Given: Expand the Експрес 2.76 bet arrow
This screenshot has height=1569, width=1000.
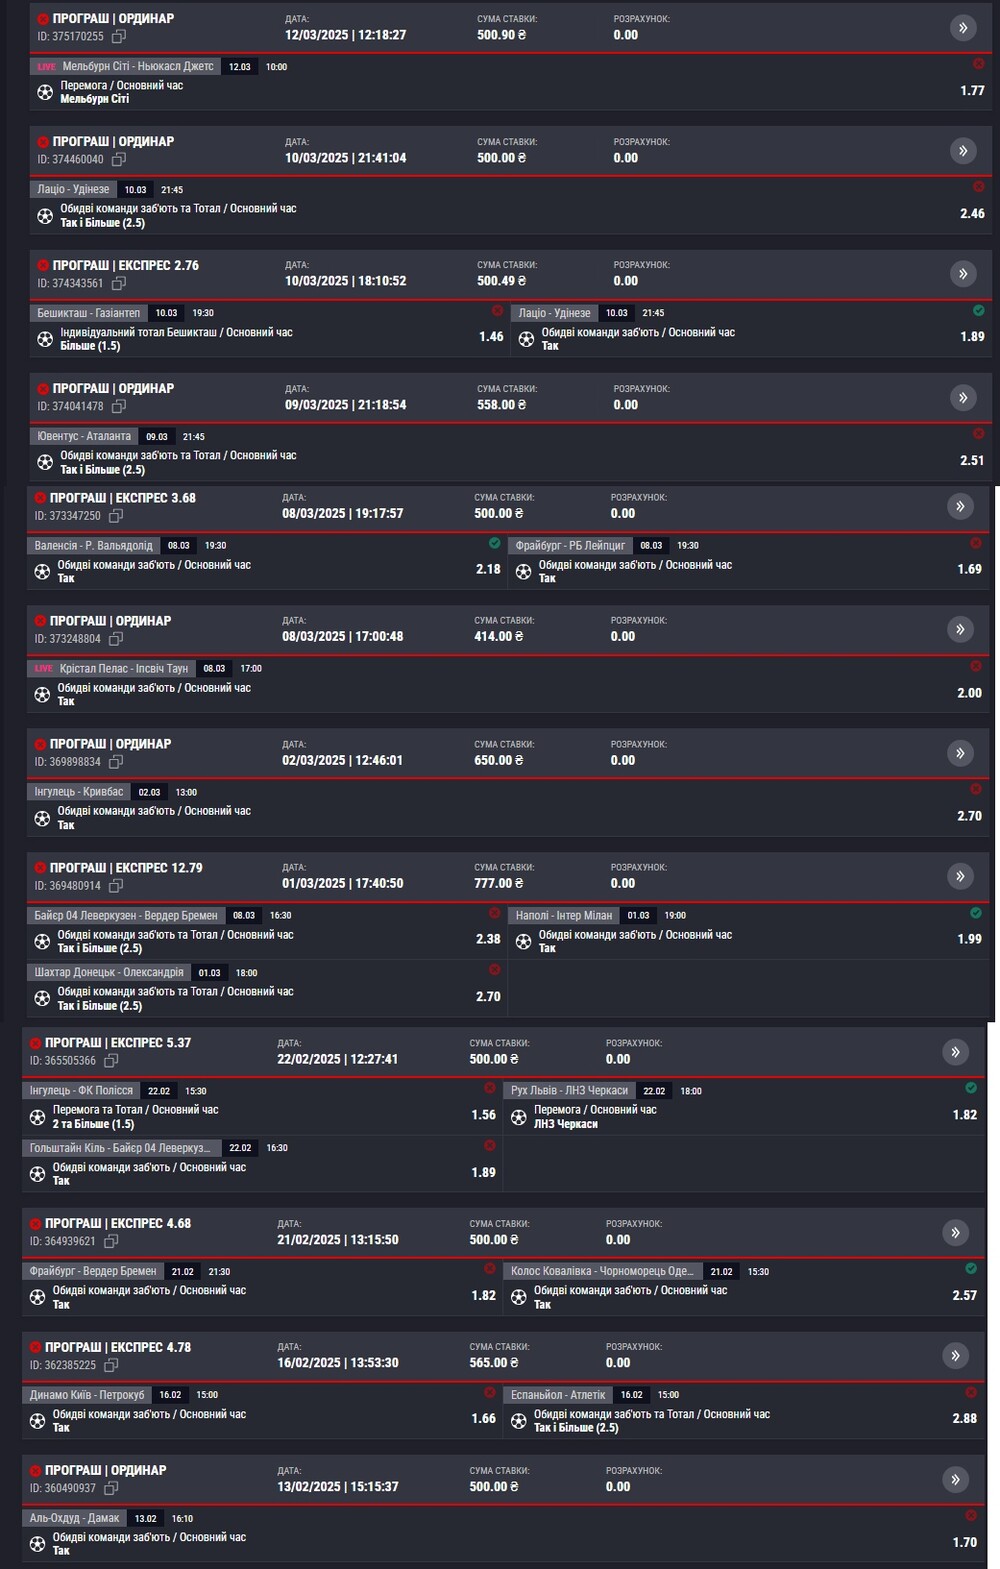Looking at the screenshot, I should click(x=963, y=274).
